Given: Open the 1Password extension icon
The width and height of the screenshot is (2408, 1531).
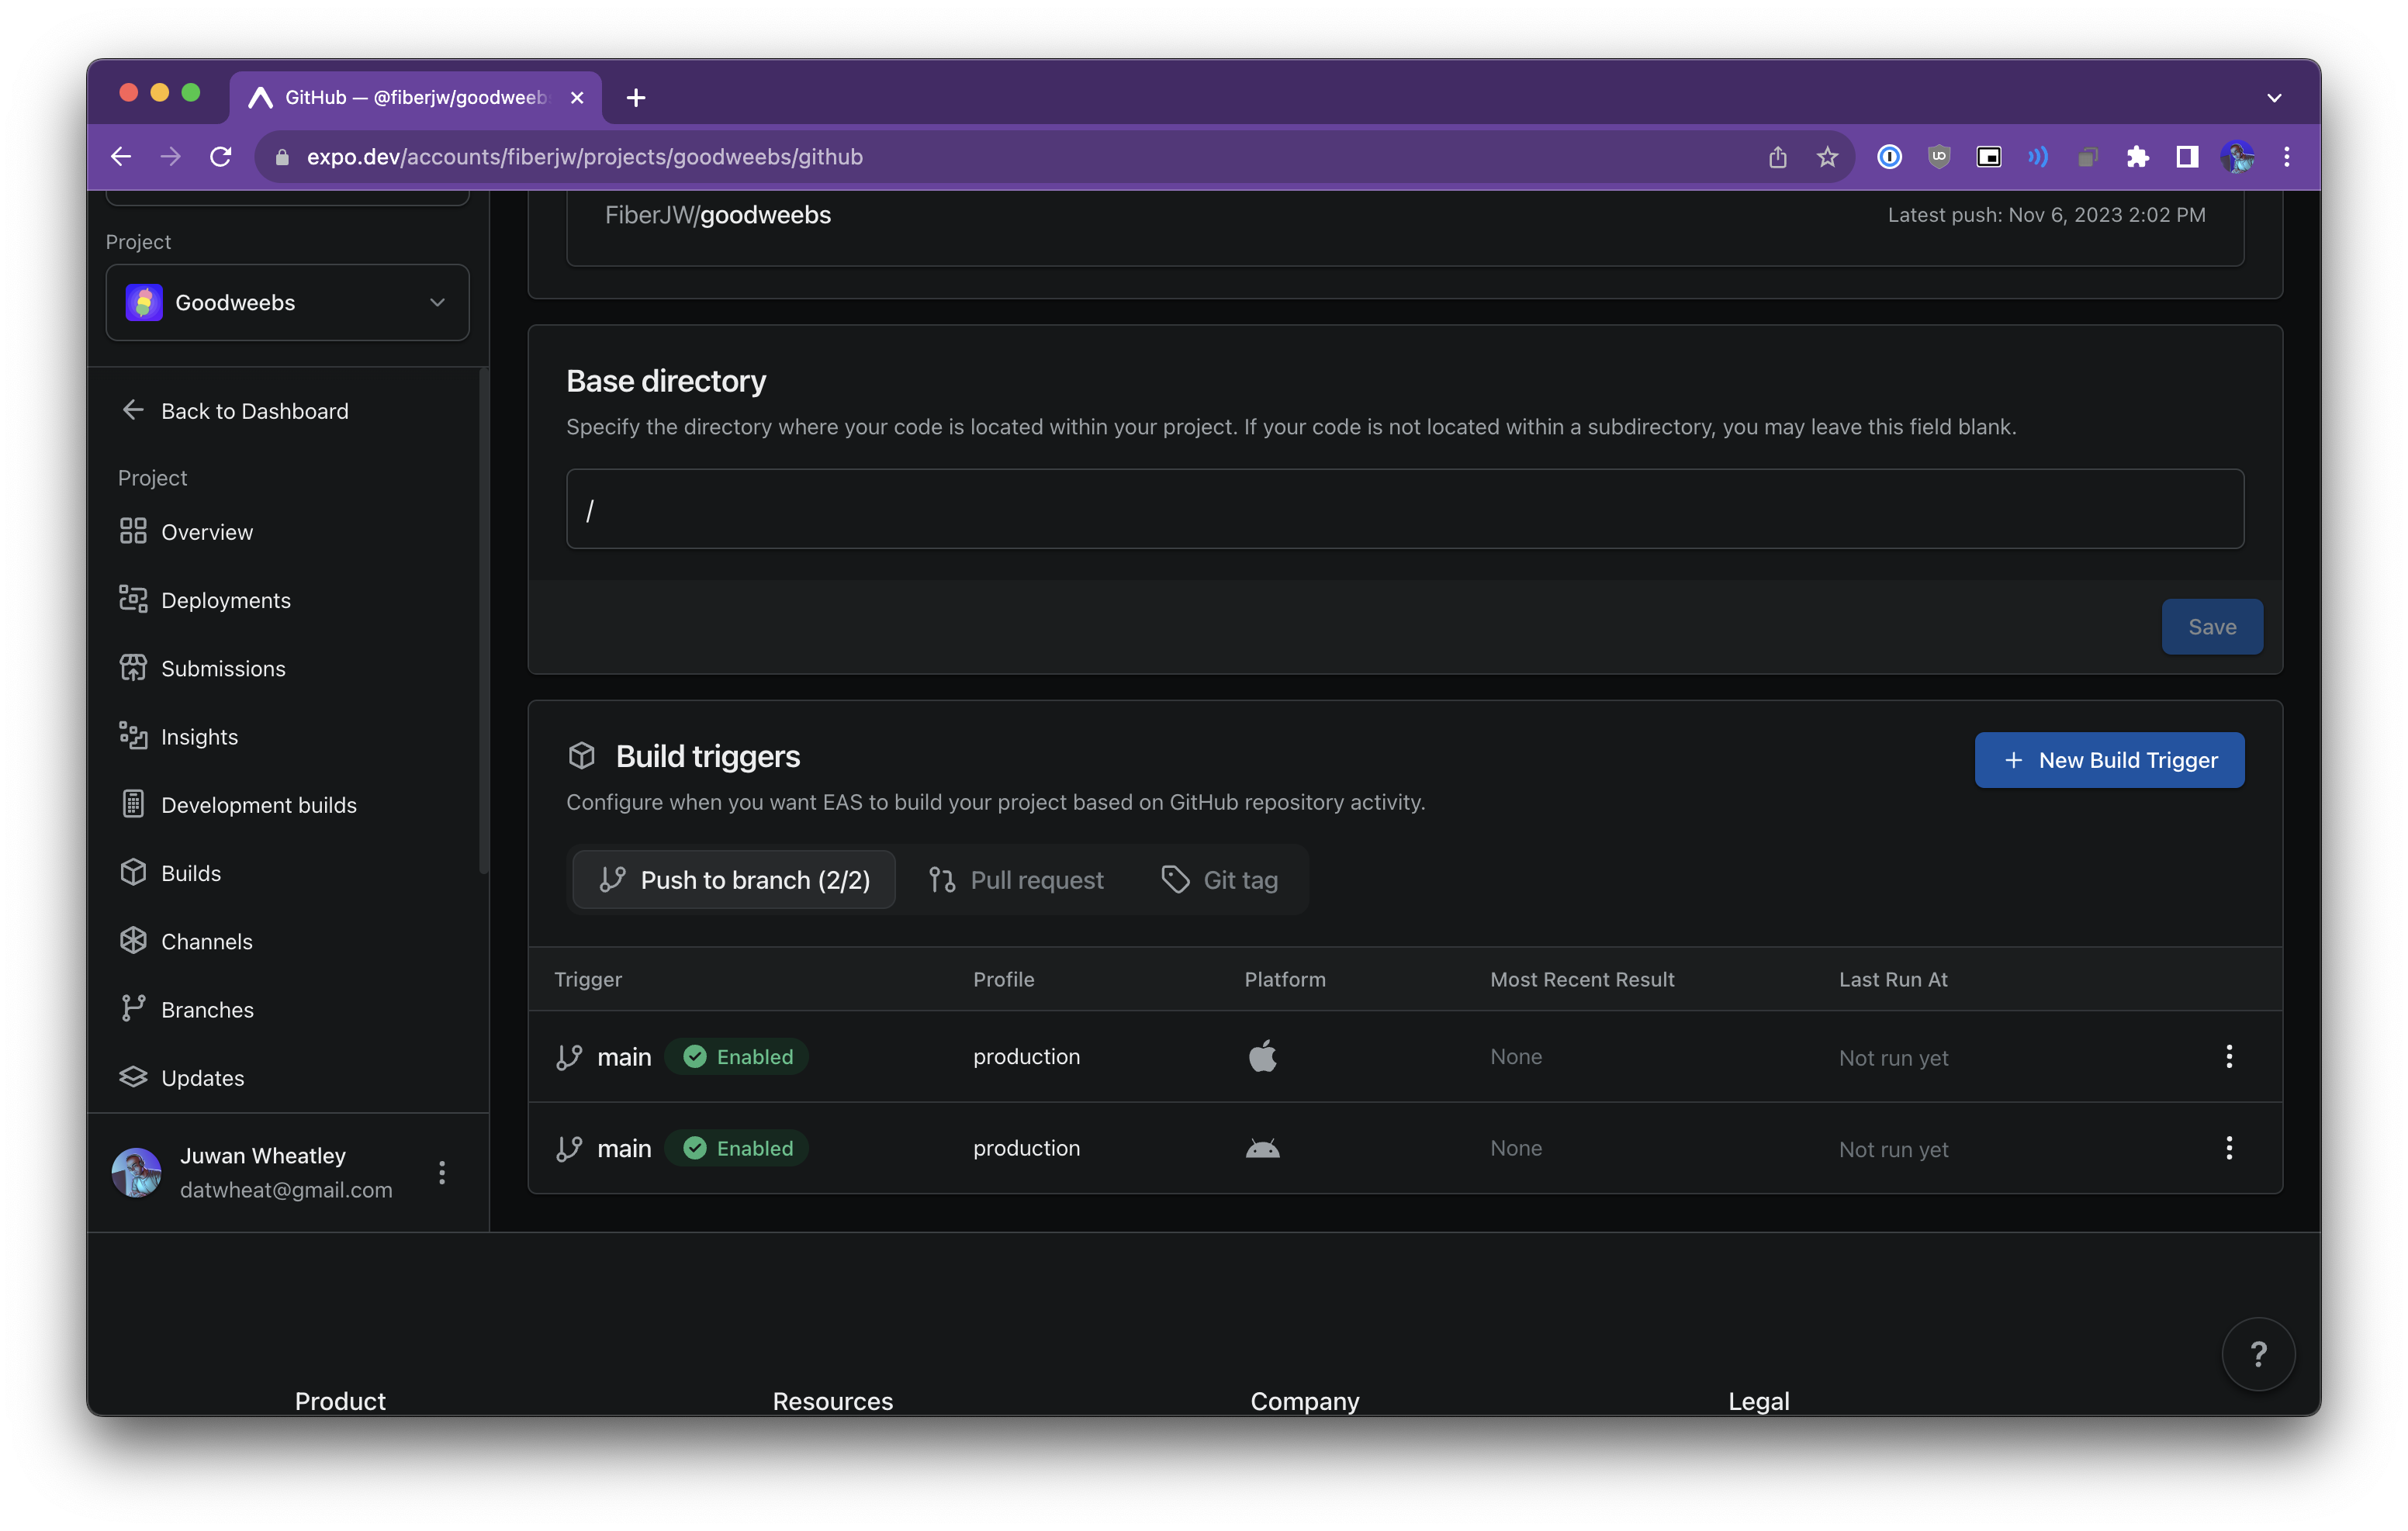Looking at the screenshot, I should [1888, 156].
